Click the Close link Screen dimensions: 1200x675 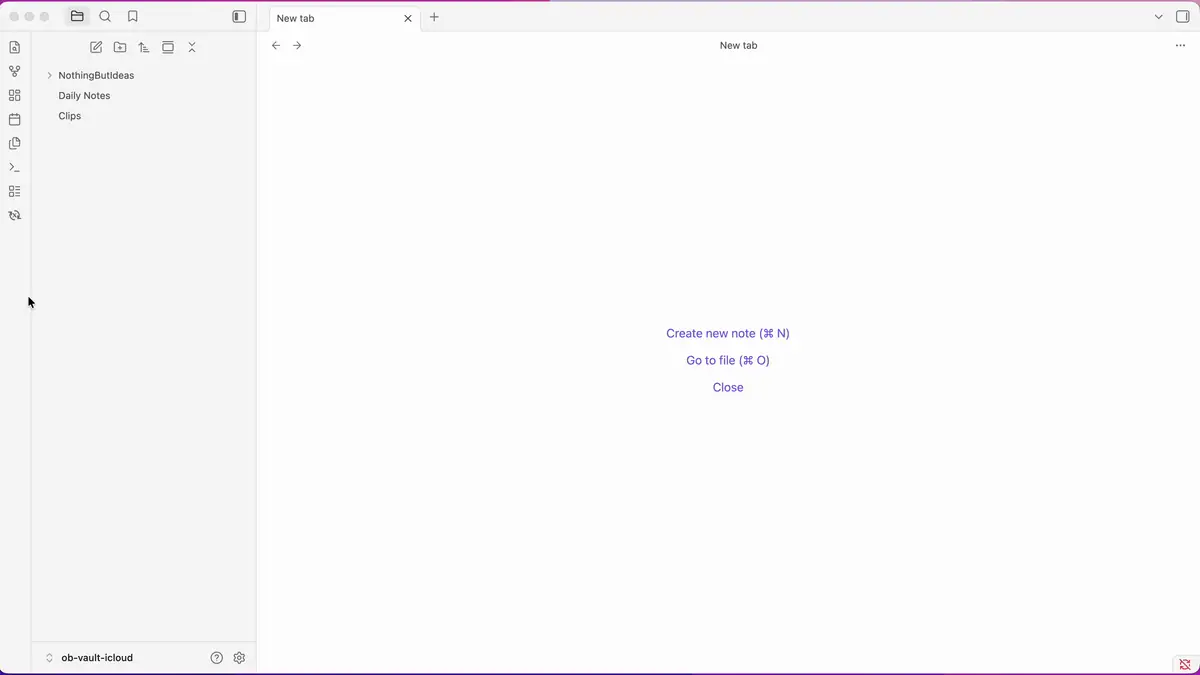pos(728,387)
